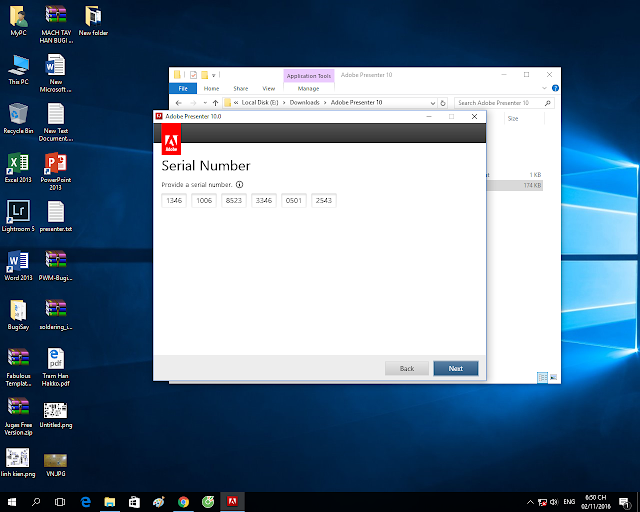This screenshot has width=640, height=512.
Task: Open the Action Center notifications icon
Action: point(624,502)
